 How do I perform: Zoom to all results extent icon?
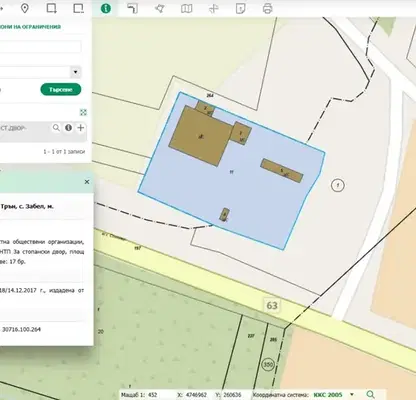click(x=83, y=112)
